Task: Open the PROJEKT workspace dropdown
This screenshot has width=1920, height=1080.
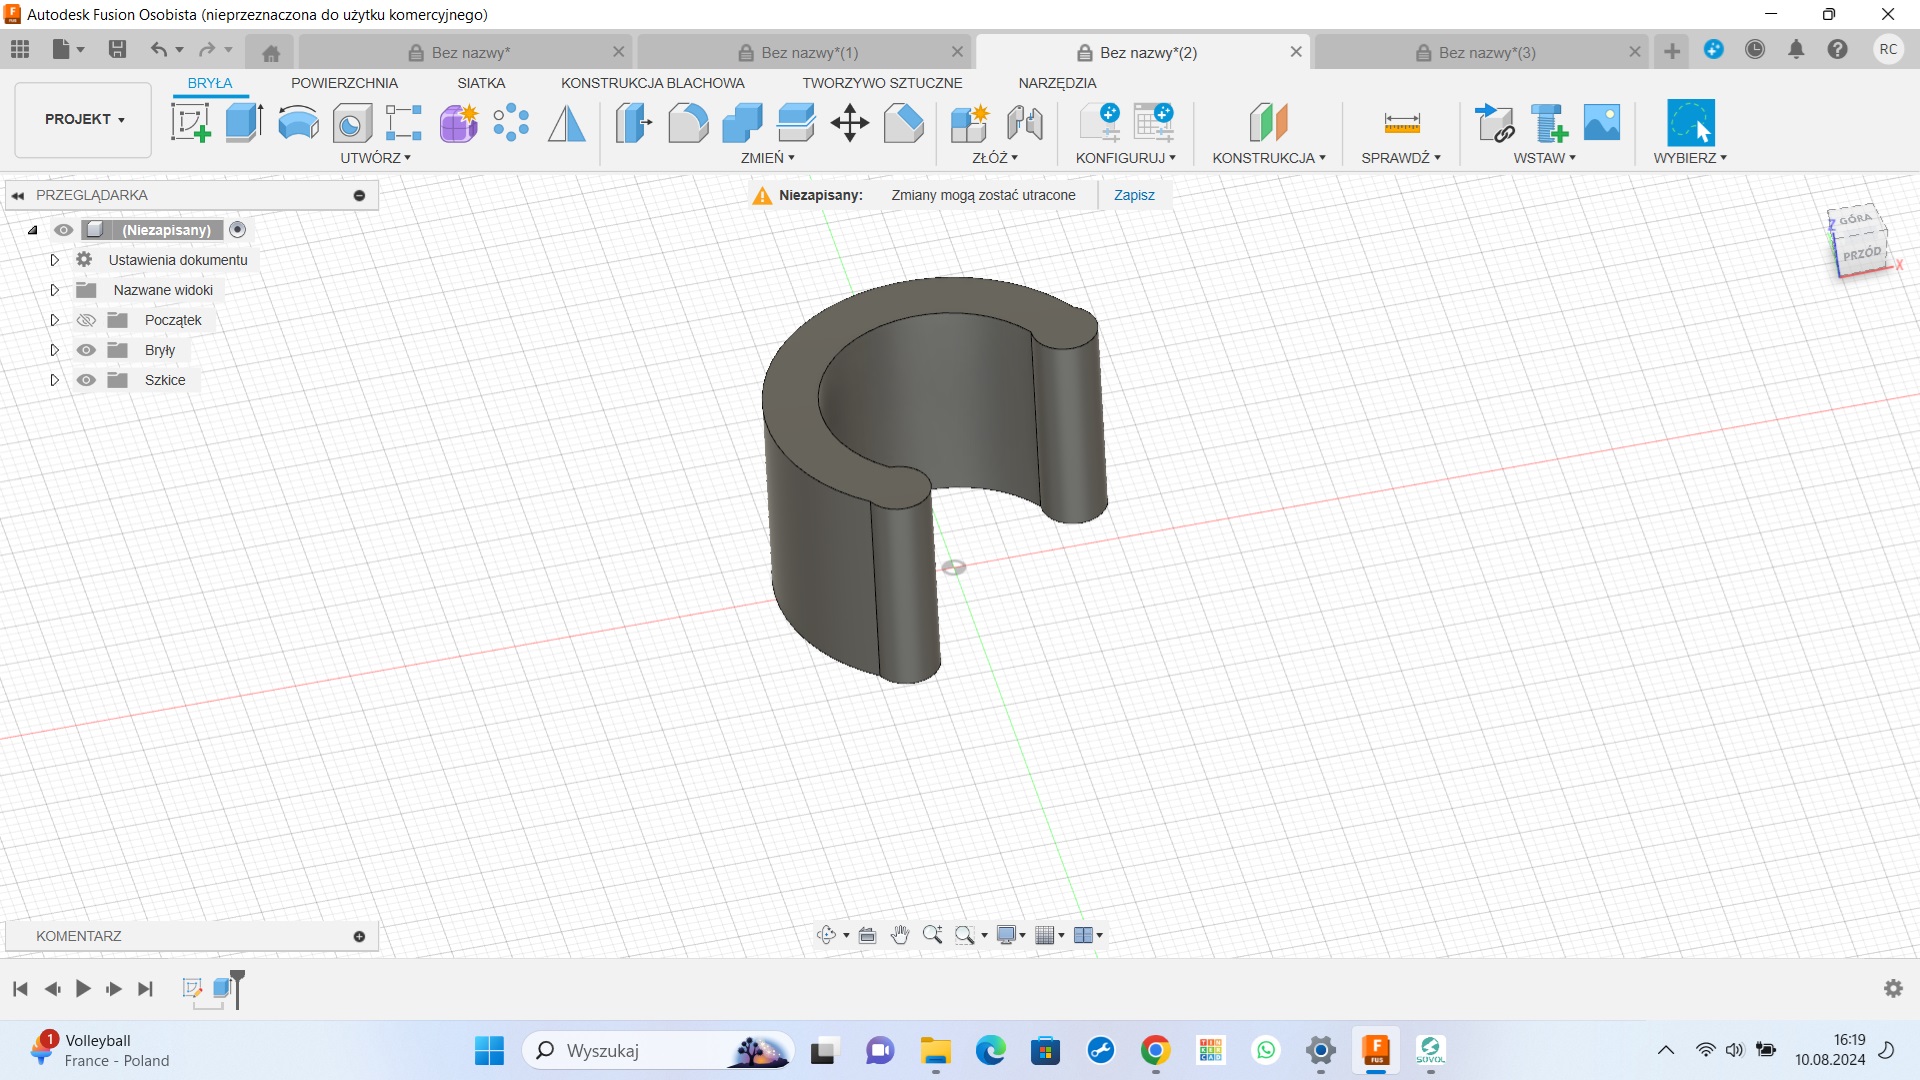Action: point(84,119)
